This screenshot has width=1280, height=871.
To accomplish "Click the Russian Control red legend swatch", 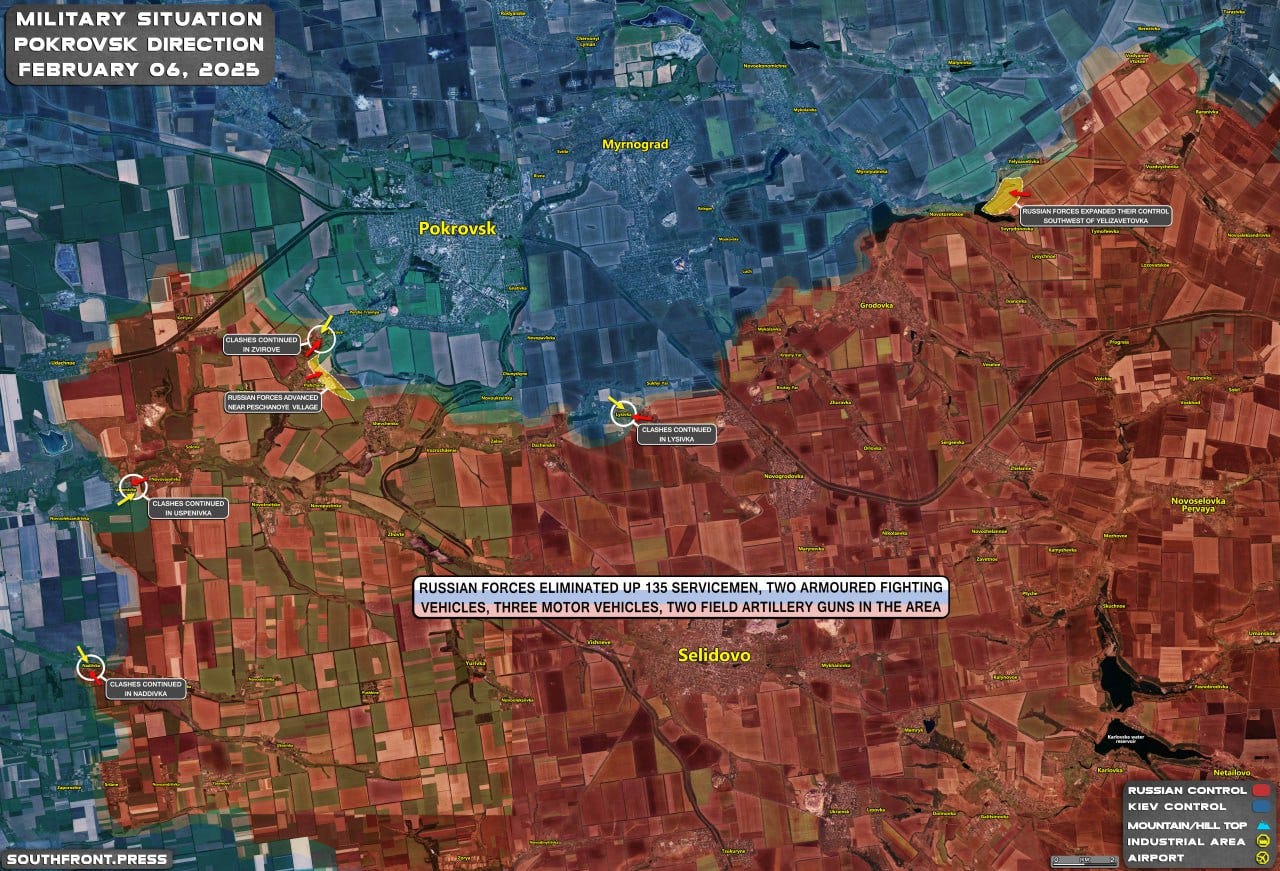I will (x=1264, y=790).
